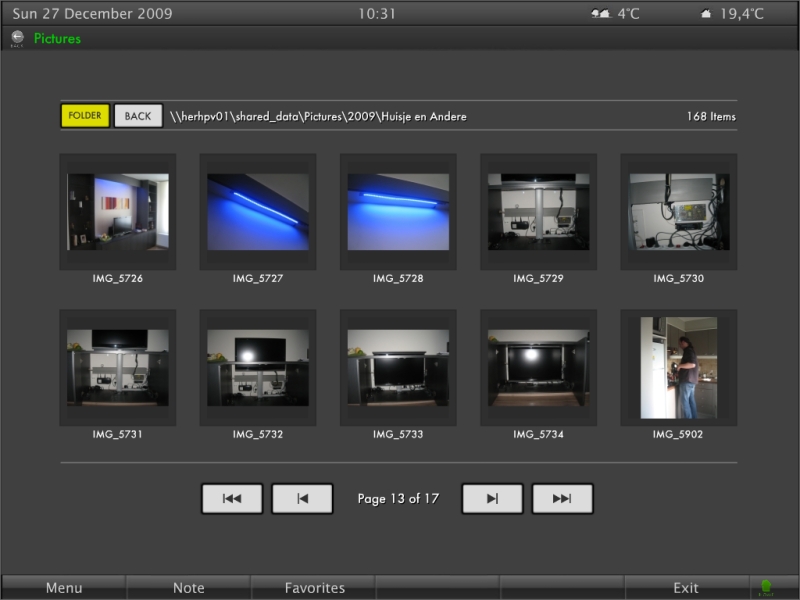Jump to the last page of pictures
800x600 pixels.
(x=562, y=498)
